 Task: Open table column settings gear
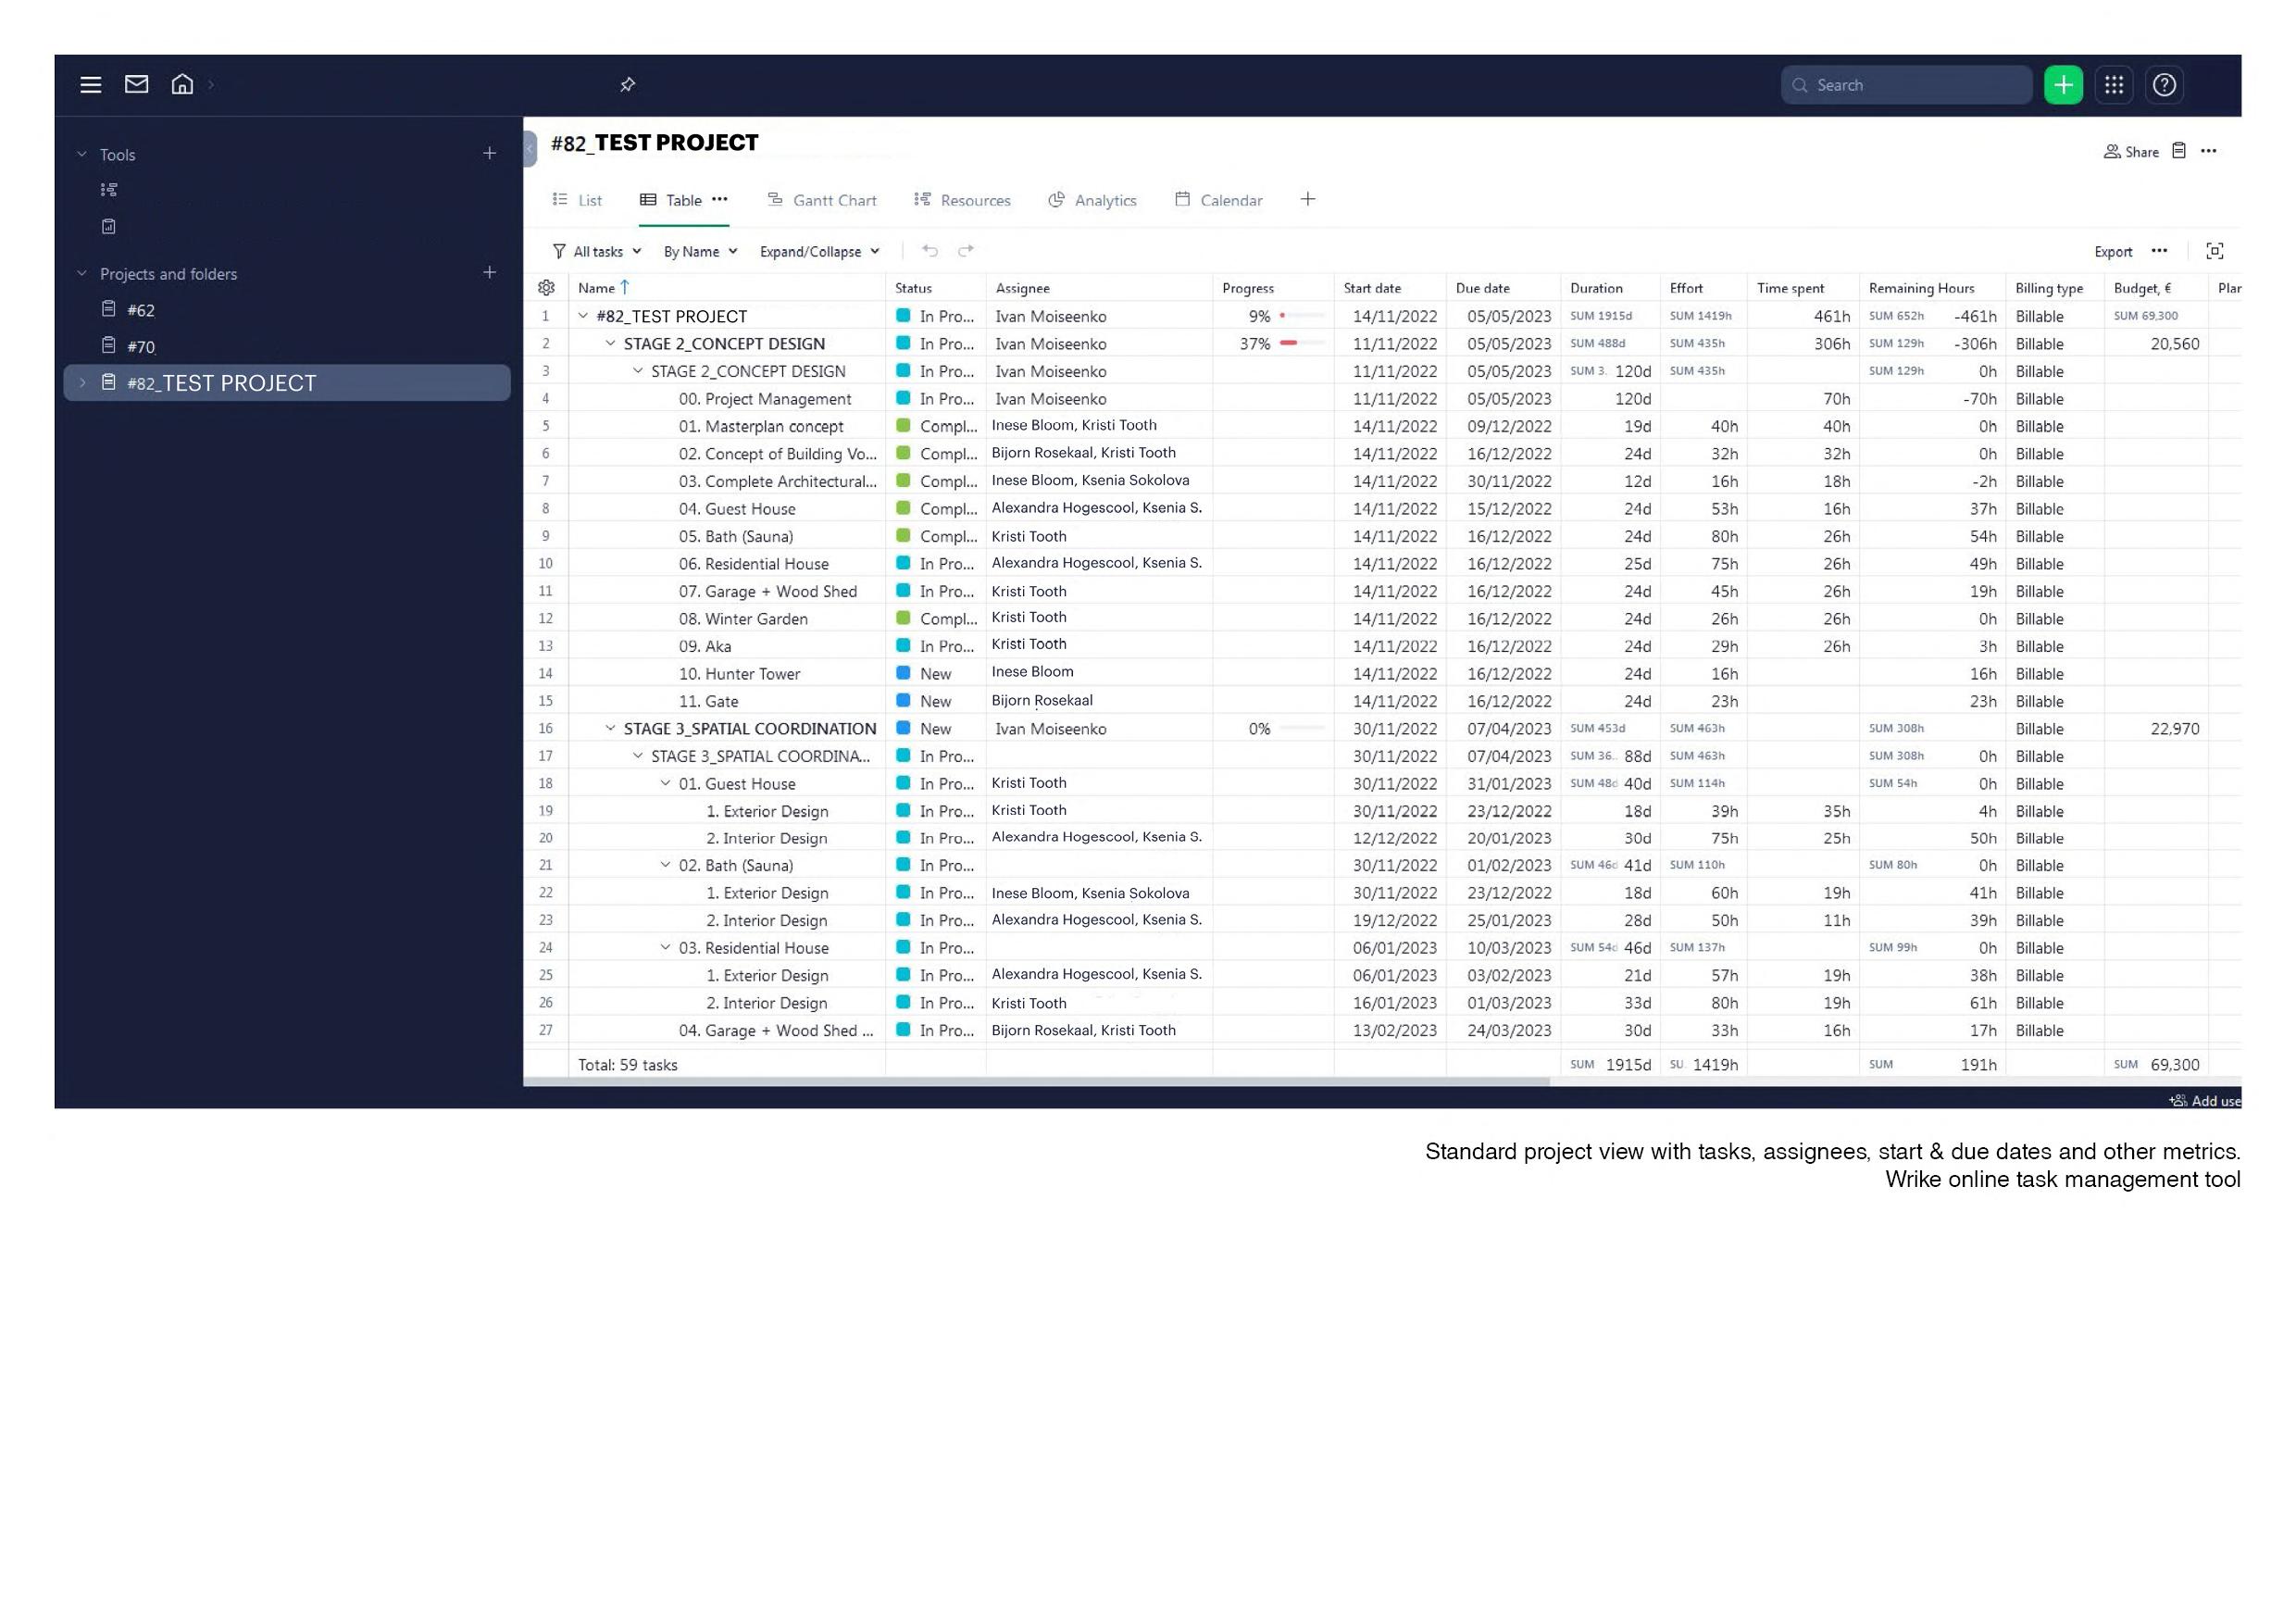pos(546,288)
